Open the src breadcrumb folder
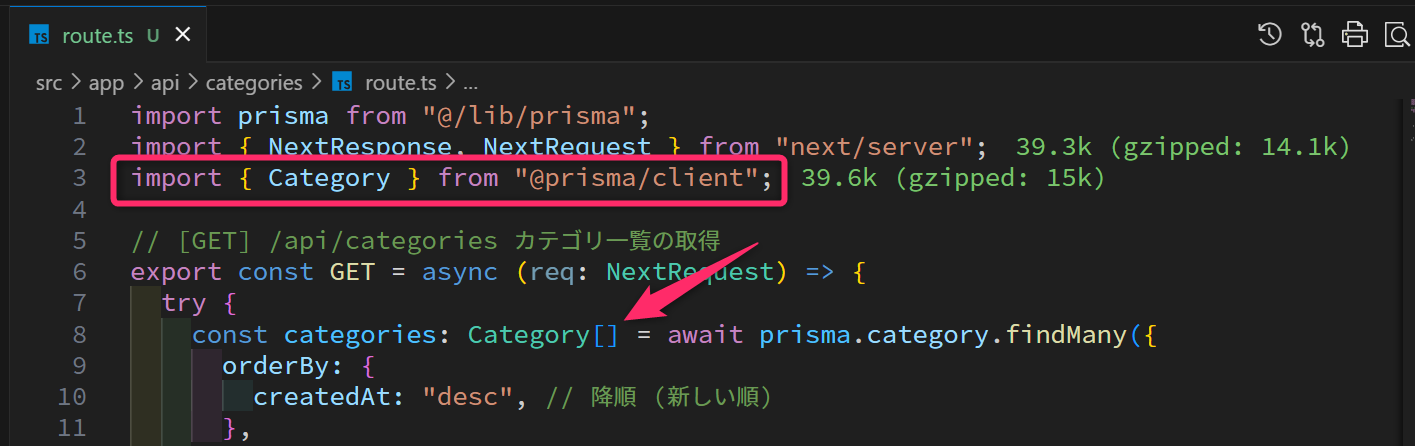This screenshot has height=446, width=1415. point(49,82)
